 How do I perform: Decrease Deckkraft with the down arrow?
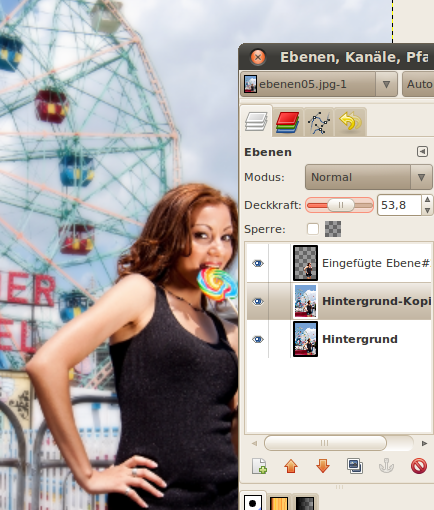[427, 210]
